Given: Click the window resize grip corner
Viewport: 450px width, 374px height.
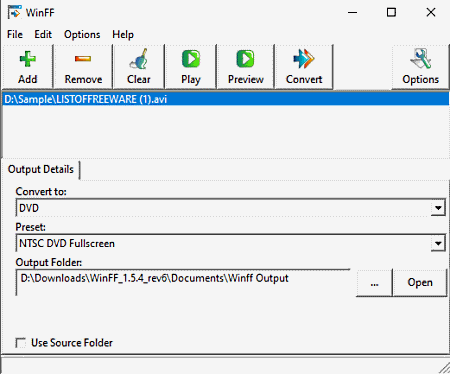Looking at the screenshot, I should [x=444, y=368].
